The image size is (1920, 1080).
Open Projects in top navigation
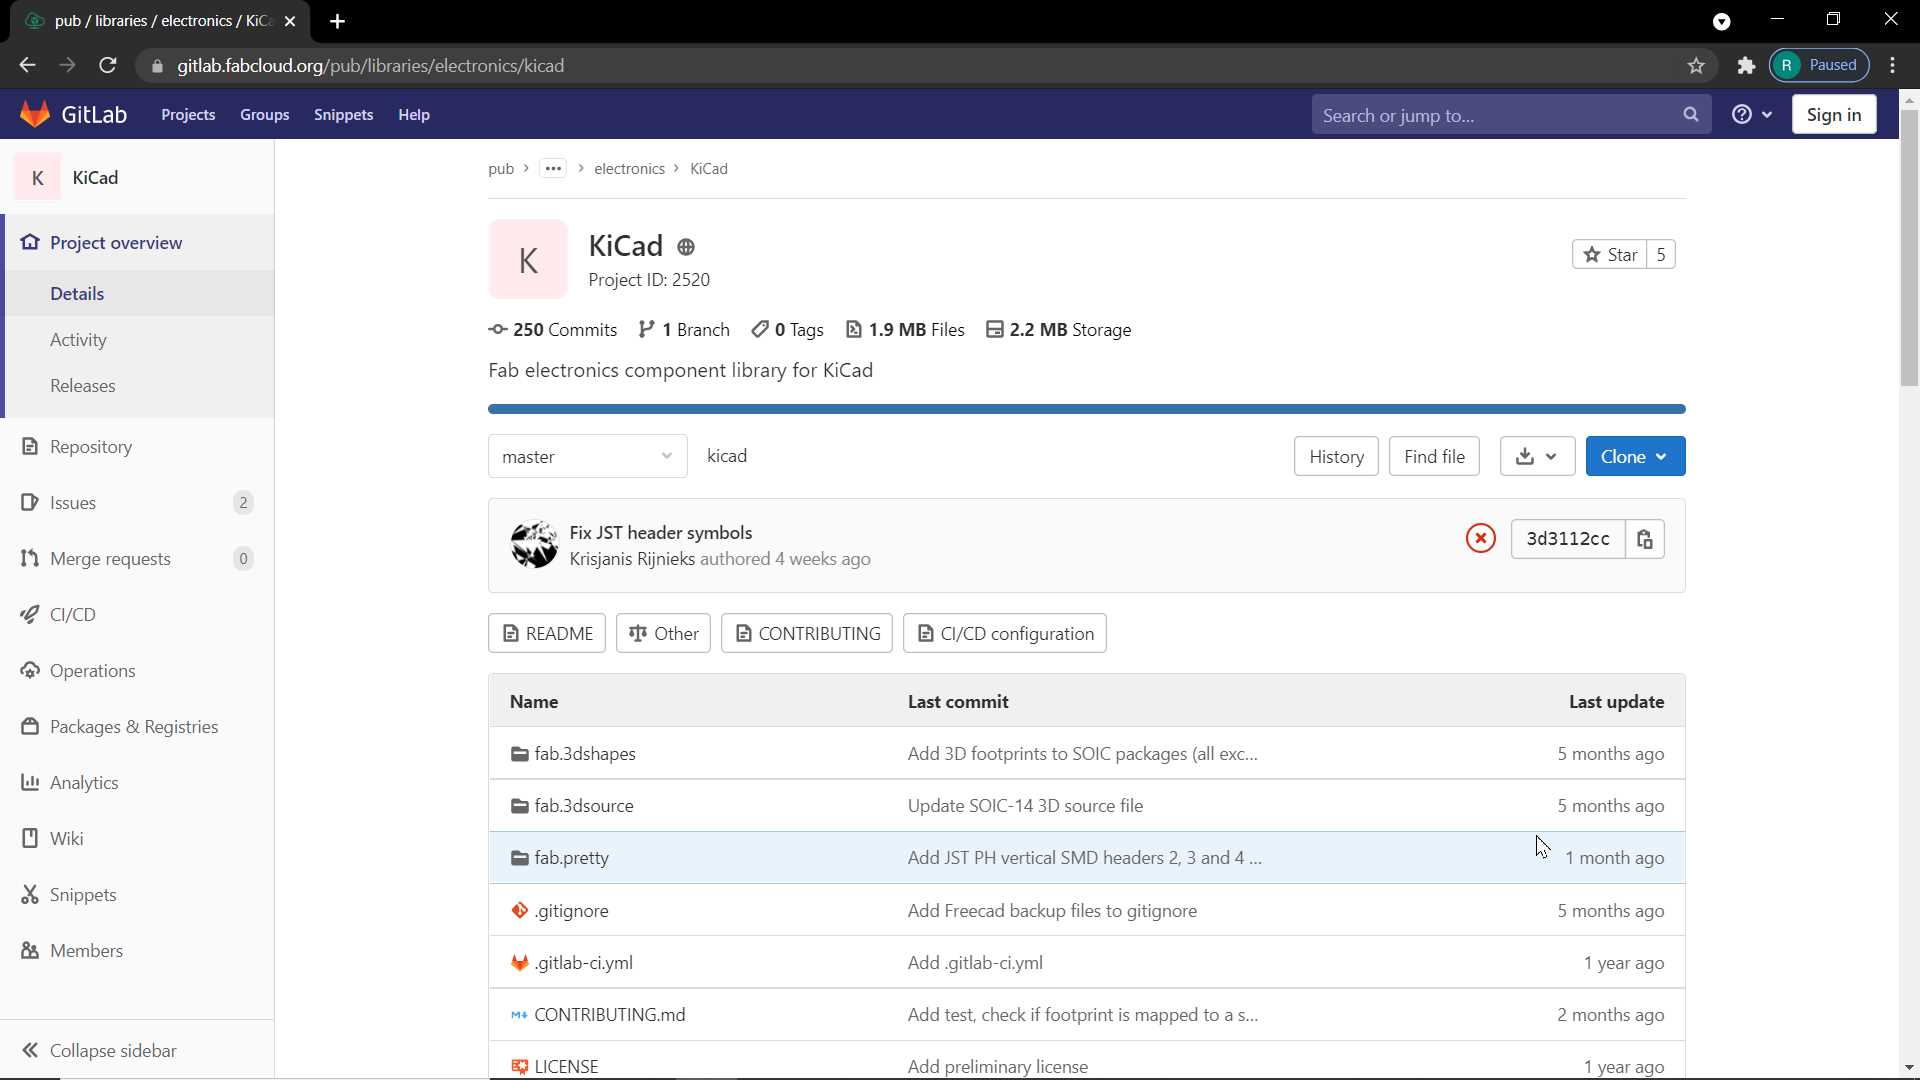click(188, 115)
